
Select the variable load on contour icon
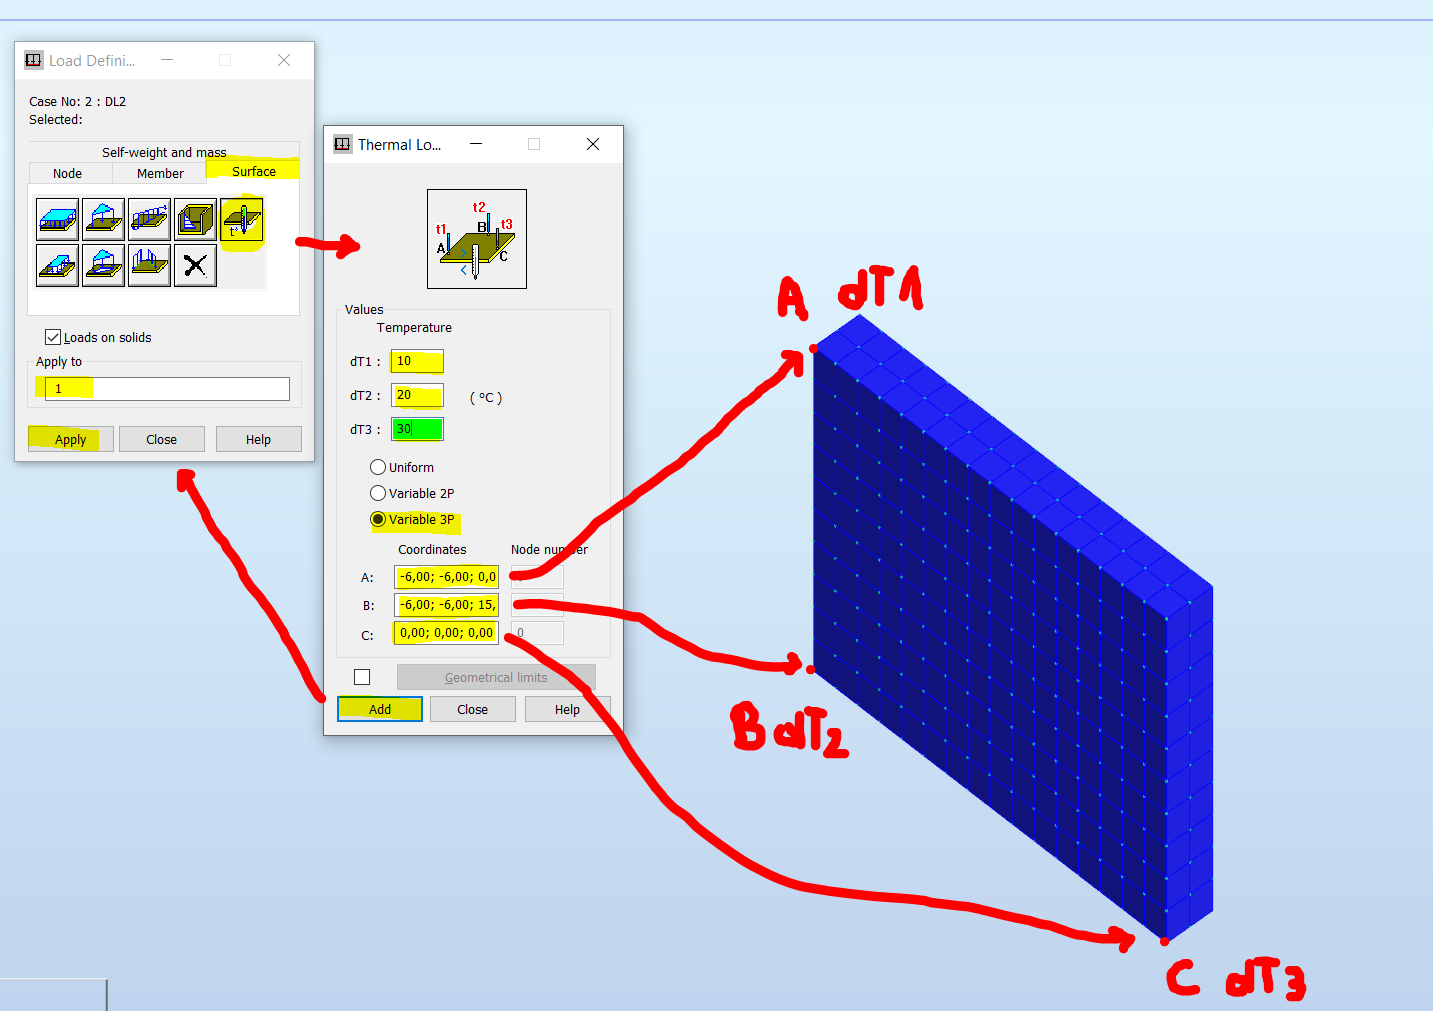[x=103, y=265]
